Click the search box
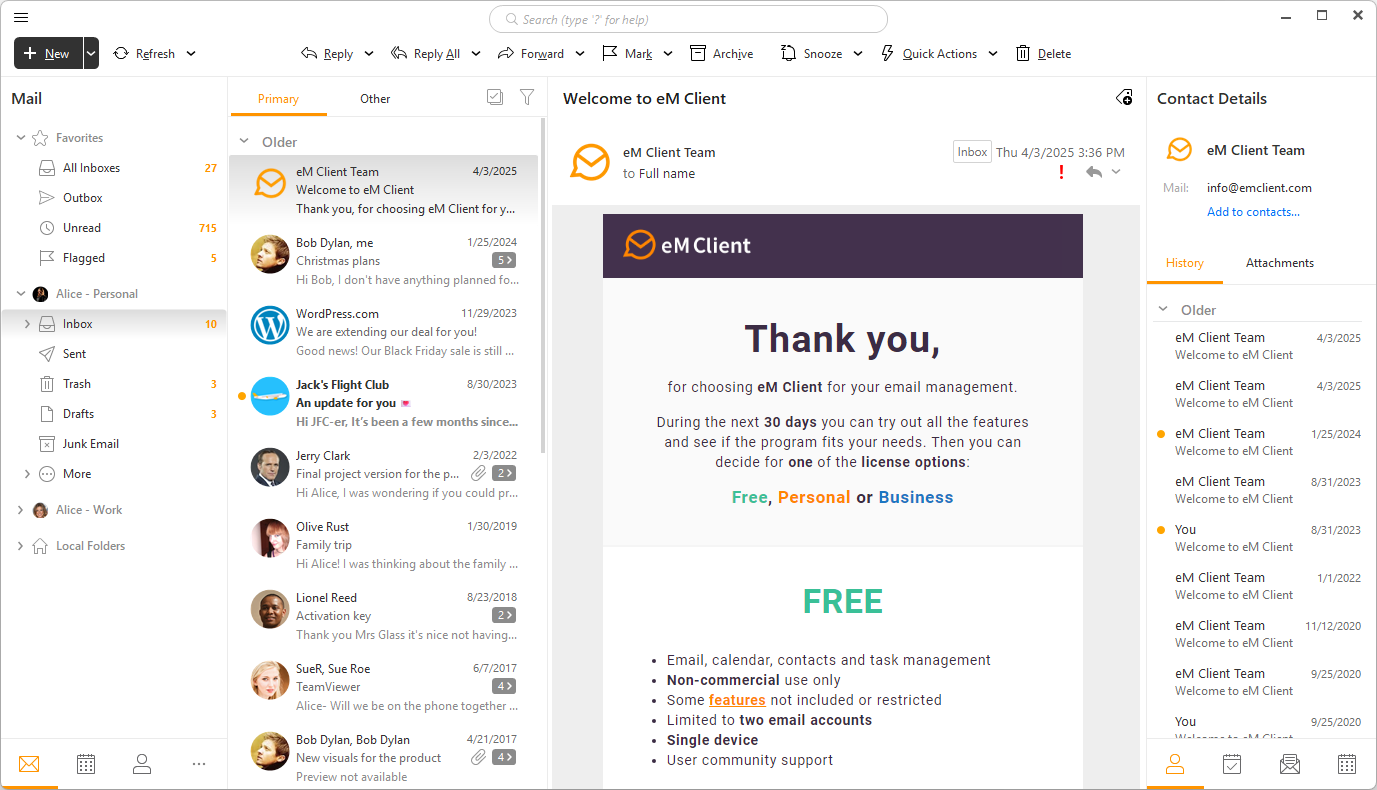Viewport: 1377px width, 790px height. pos(688,19)
